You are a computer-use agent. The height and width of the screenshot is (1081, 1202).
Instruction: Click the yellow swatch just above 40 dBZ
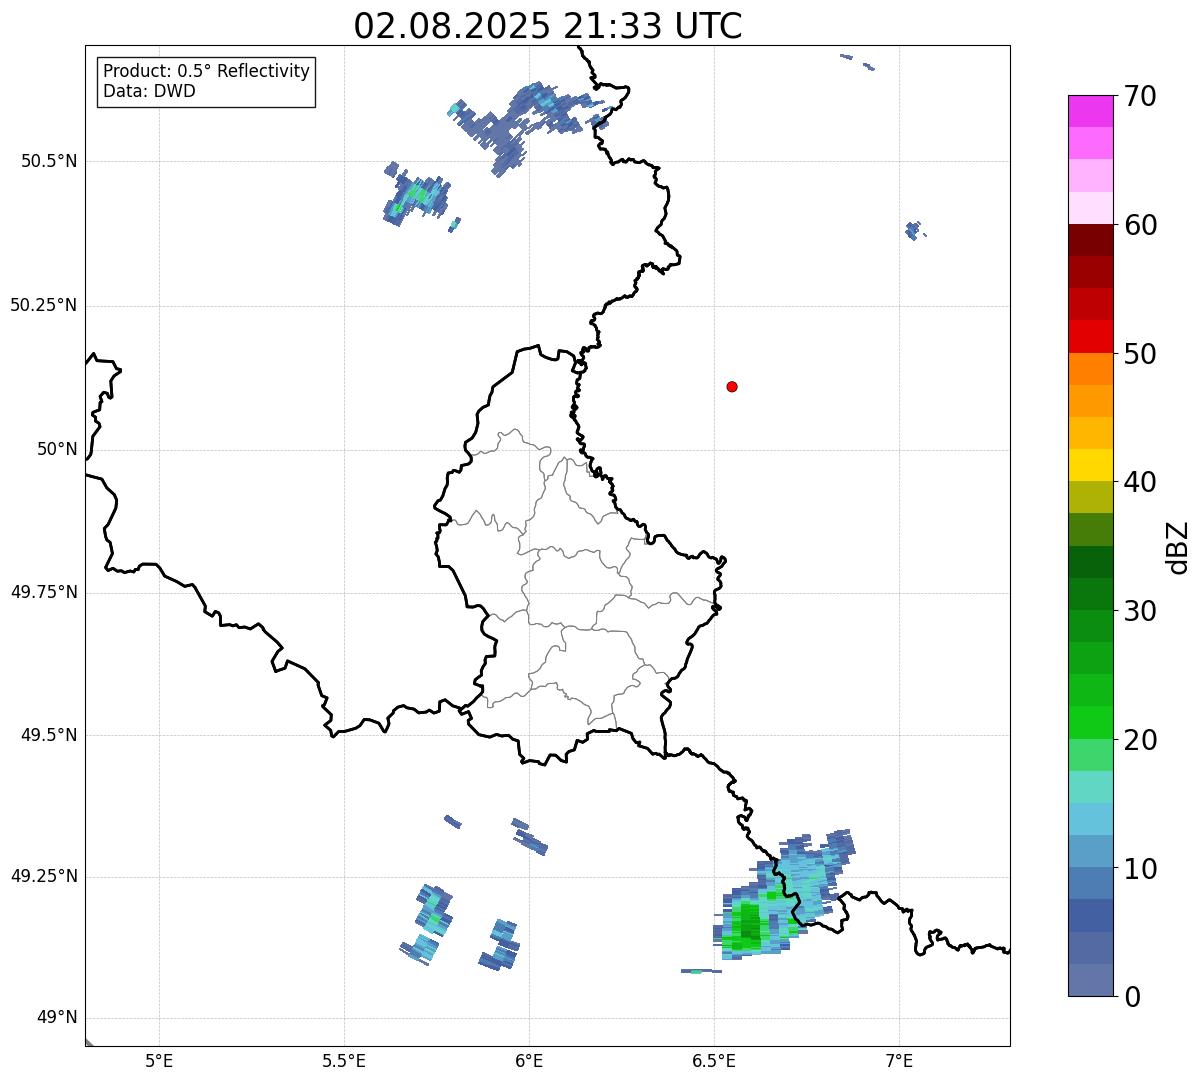(x=1090, y=465)
